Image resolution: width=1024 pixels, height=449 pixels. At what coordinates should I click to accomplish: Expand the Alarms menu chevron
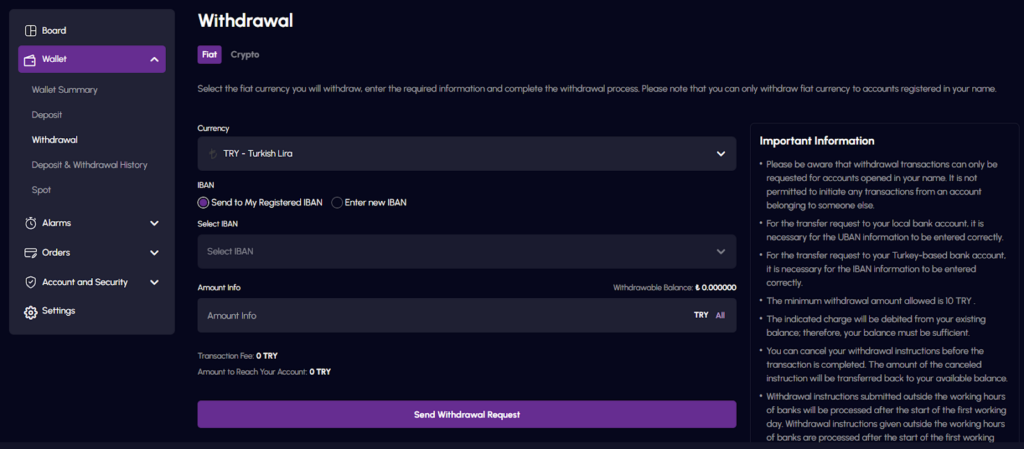tap(154, 223)
